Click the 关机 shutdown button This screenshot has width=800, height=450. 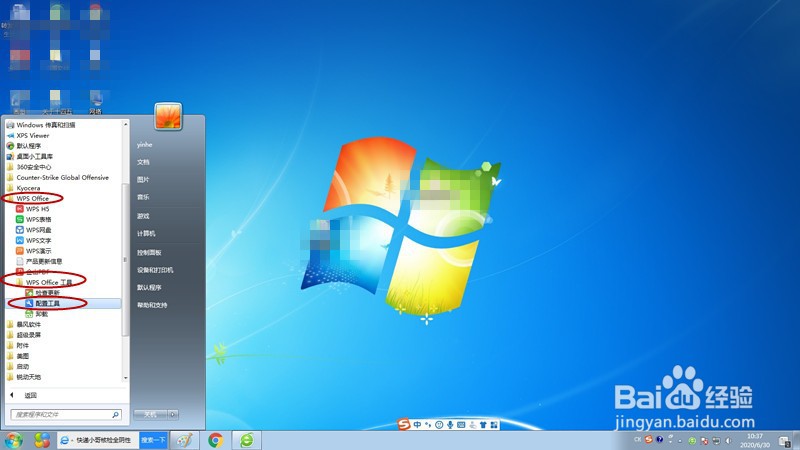[151, 414]
